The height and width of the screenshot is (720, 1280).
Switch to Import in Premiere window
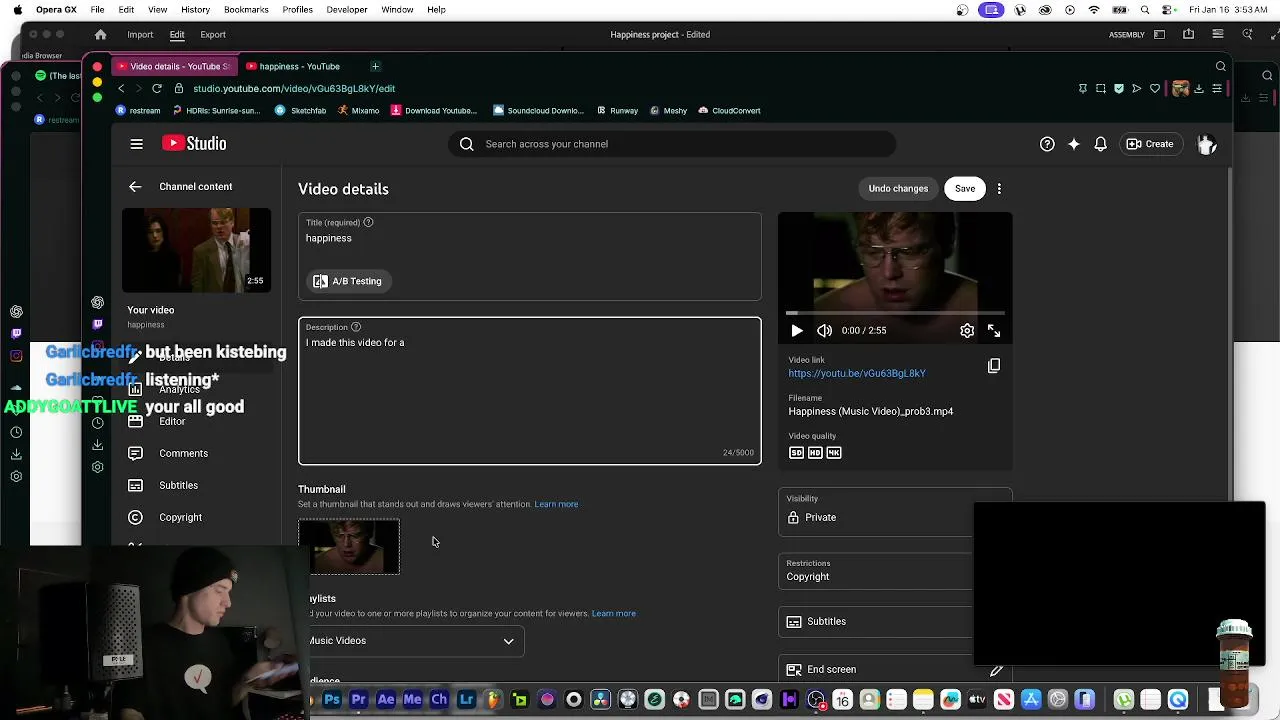[140, 35]
